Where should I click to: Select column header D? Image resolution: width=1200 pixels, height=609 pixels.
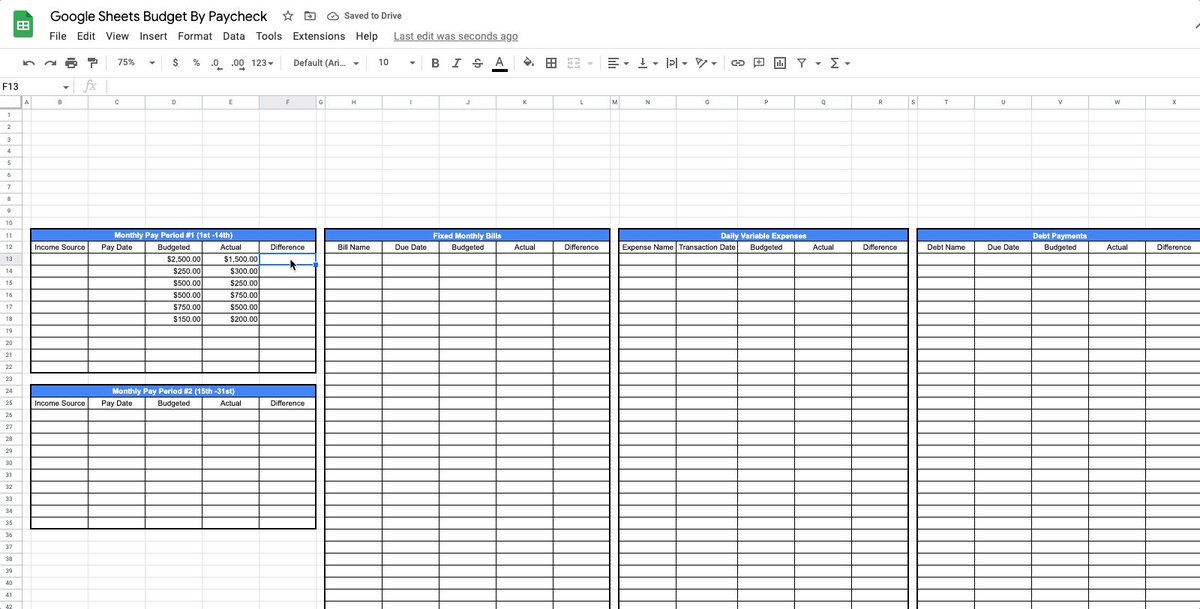click(x=173, y=102)
